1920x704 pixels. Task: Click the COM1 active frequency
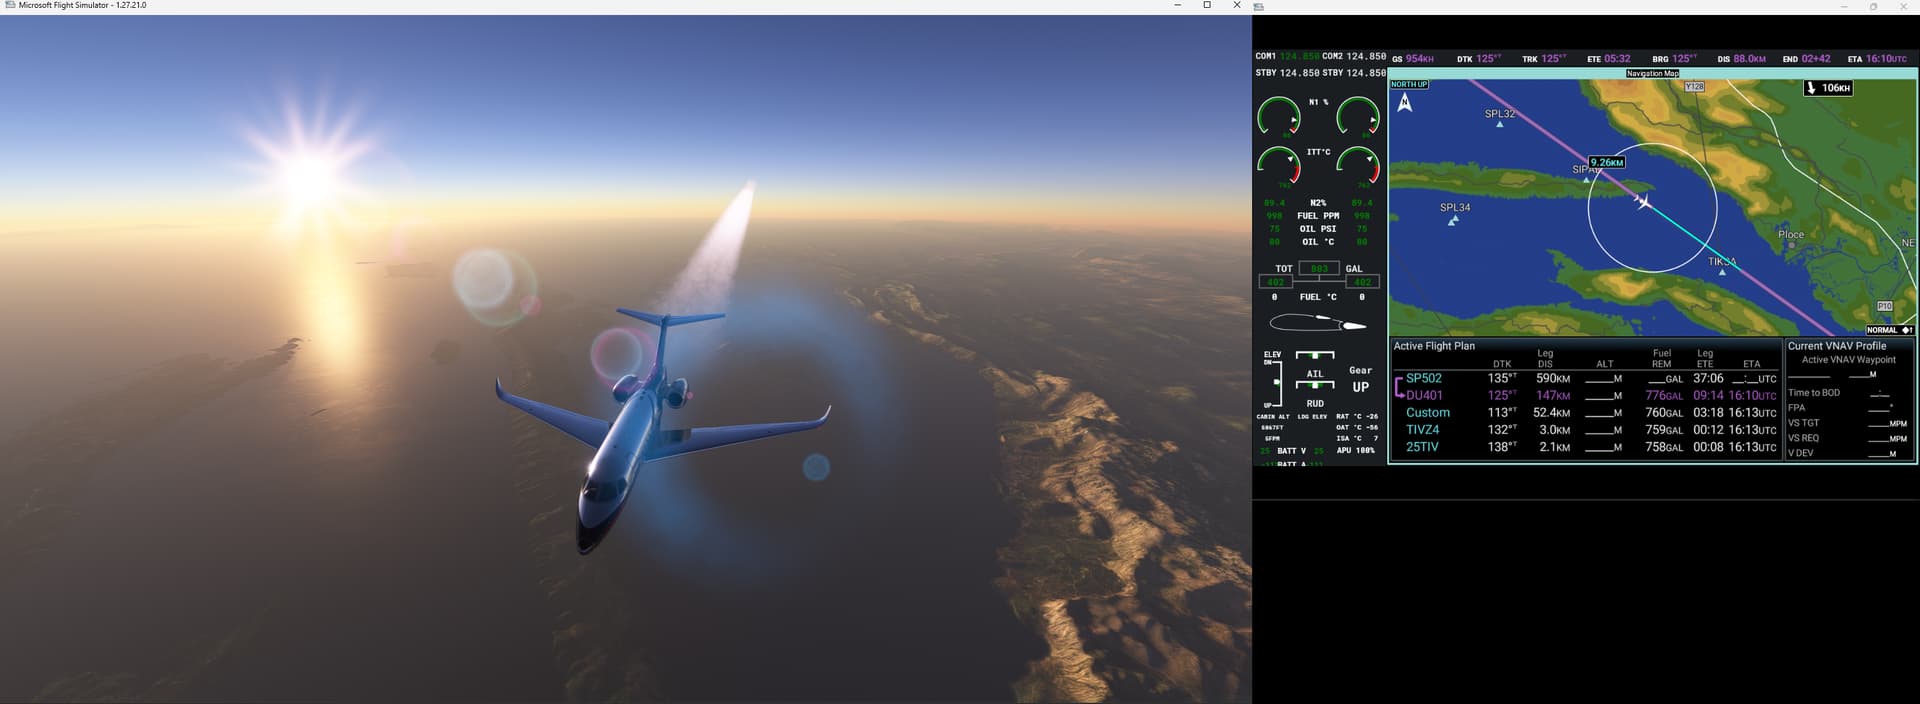pyautogui.click(x=1299, y=56)
